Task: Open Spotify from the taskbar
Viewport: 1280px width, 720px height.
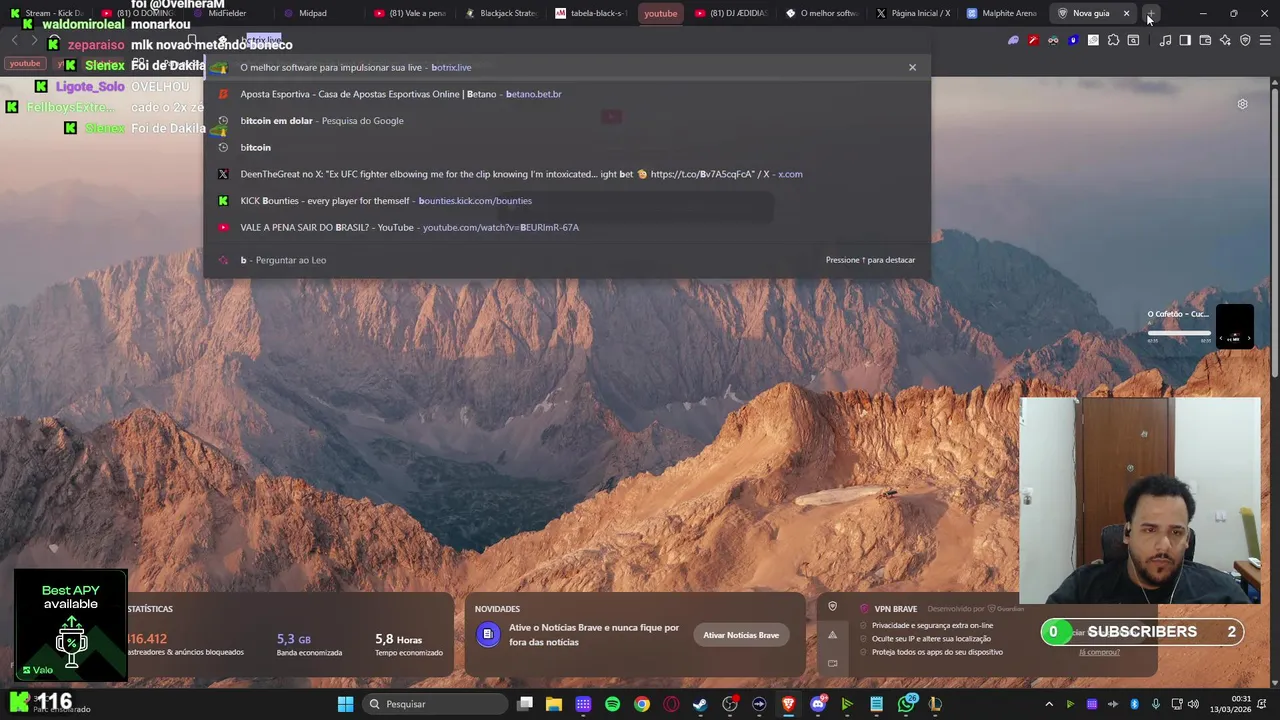Action: (x=612, y=704)
